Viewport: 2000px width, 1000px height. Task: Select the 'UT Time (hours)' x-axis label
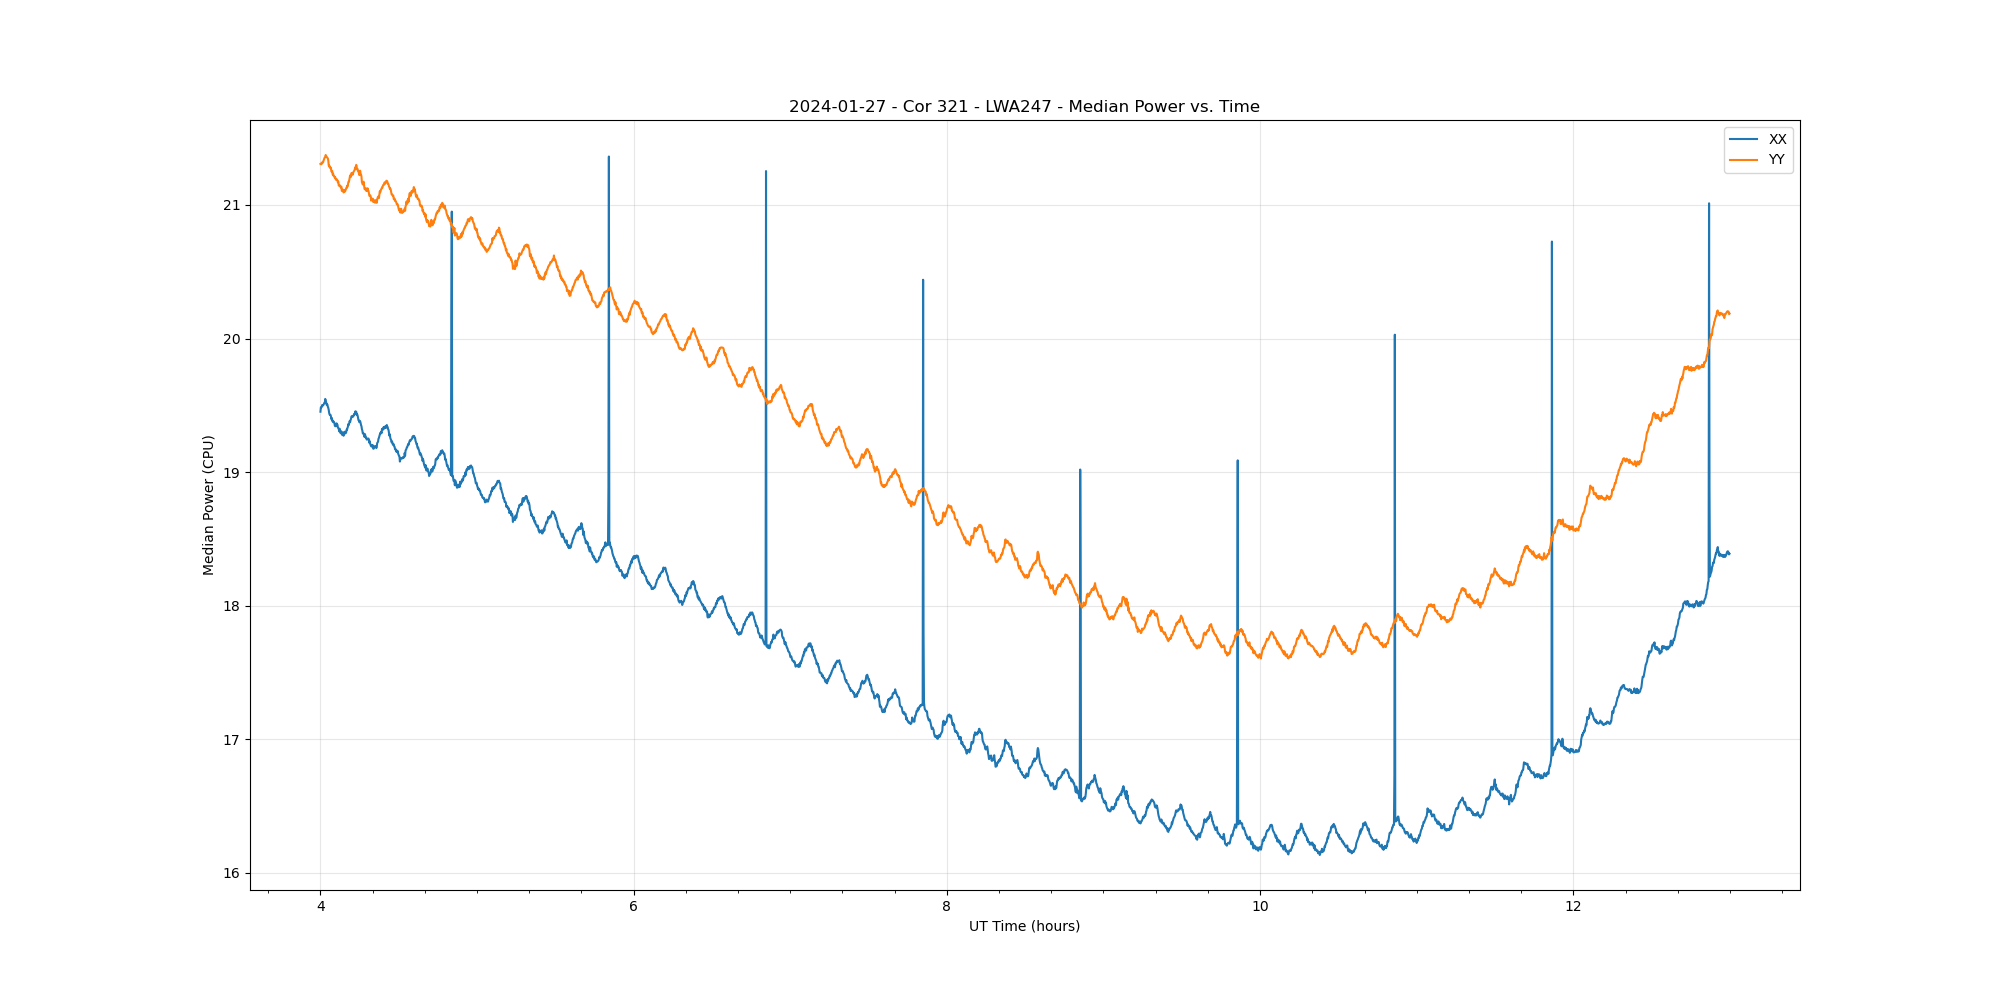(x=1024, y=926)
